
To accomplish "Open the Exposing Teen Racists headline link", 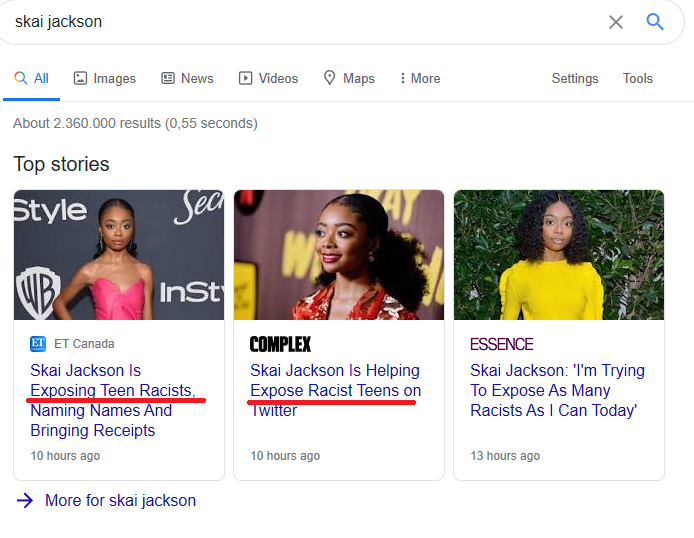I will (113, 400).
